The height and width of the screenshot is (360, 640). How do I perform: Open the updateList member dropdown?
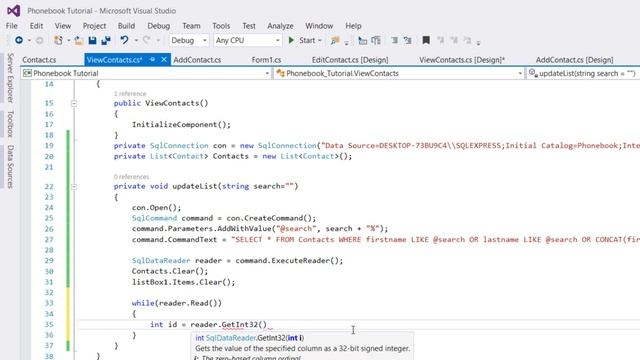583,73
